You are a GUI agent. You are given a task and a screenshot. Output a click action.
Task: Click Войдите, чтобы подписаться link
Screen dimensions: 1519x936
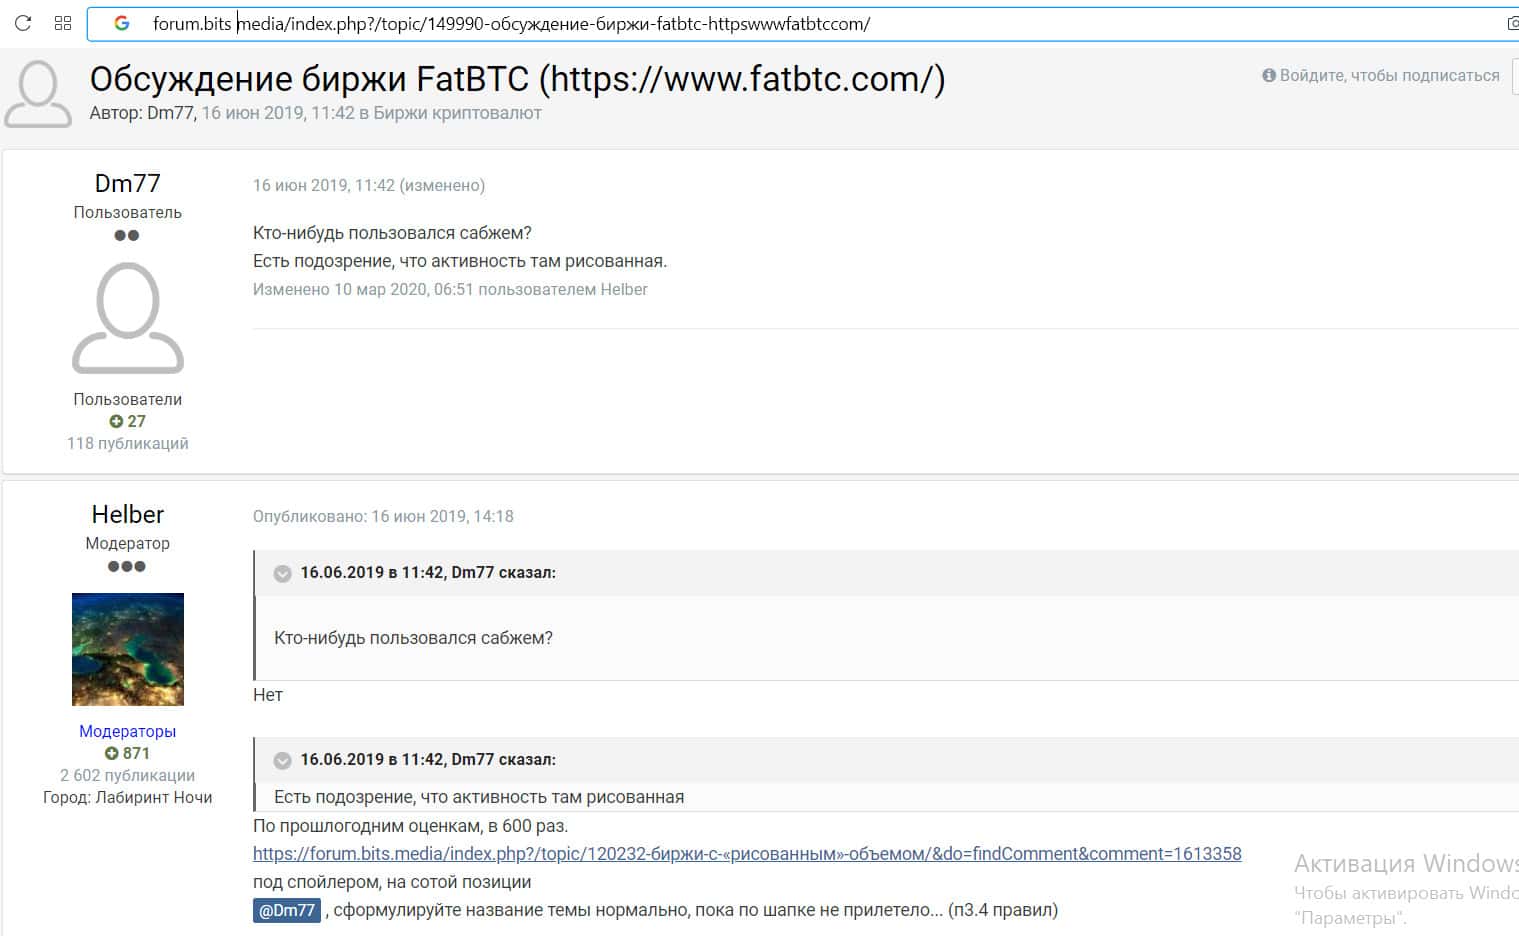pos(1390,75)
